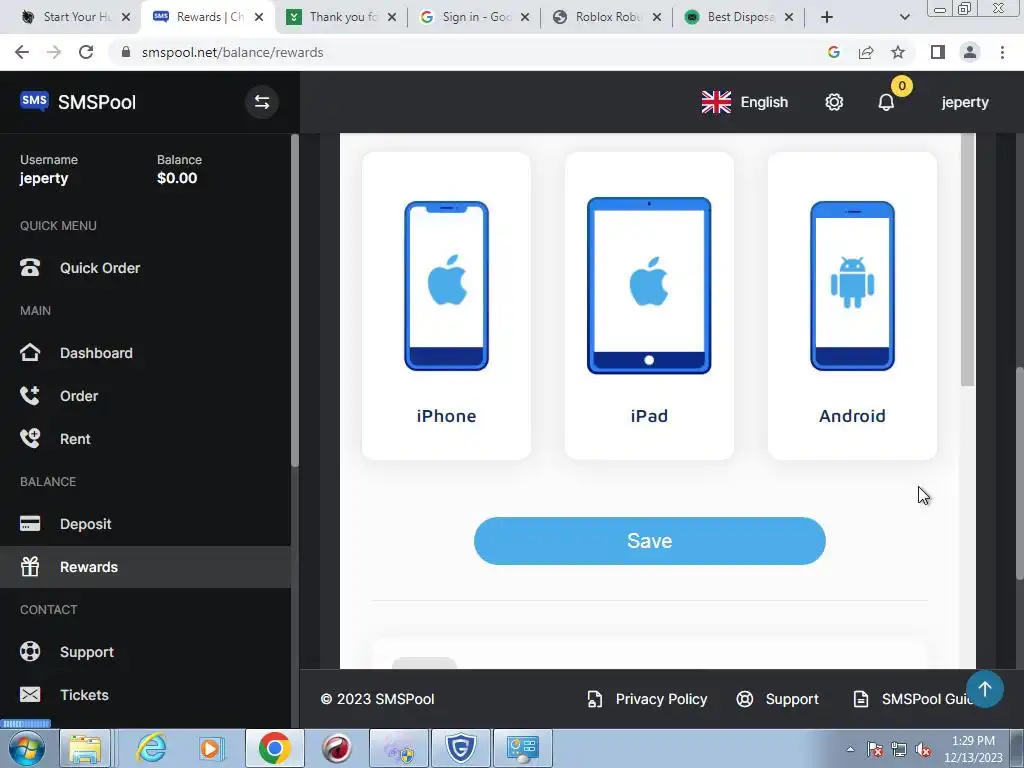Image resolution: width=1024 pixels, height=768 pixels.
Task: Click the Order phone-plus icon
Action: [30, 396]
